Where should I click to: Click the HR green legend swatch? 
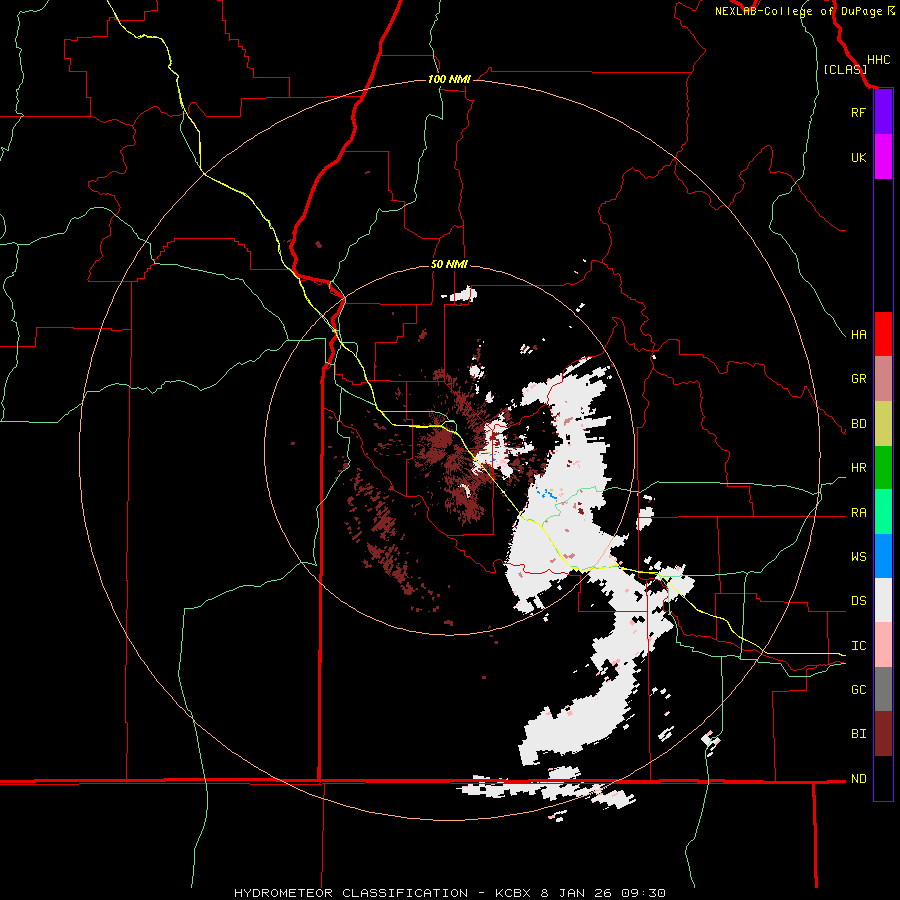pyautogui.click(x=883, y=468)
